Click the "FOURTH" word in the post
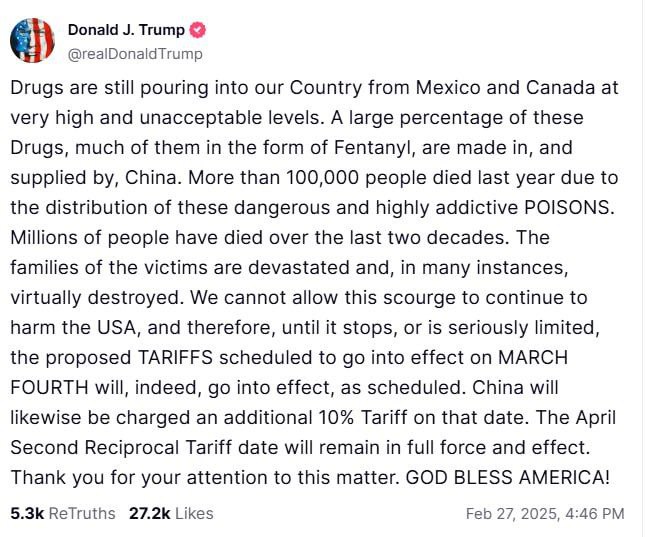The height and width of the screenshot is (537, 648). point(48,388)
